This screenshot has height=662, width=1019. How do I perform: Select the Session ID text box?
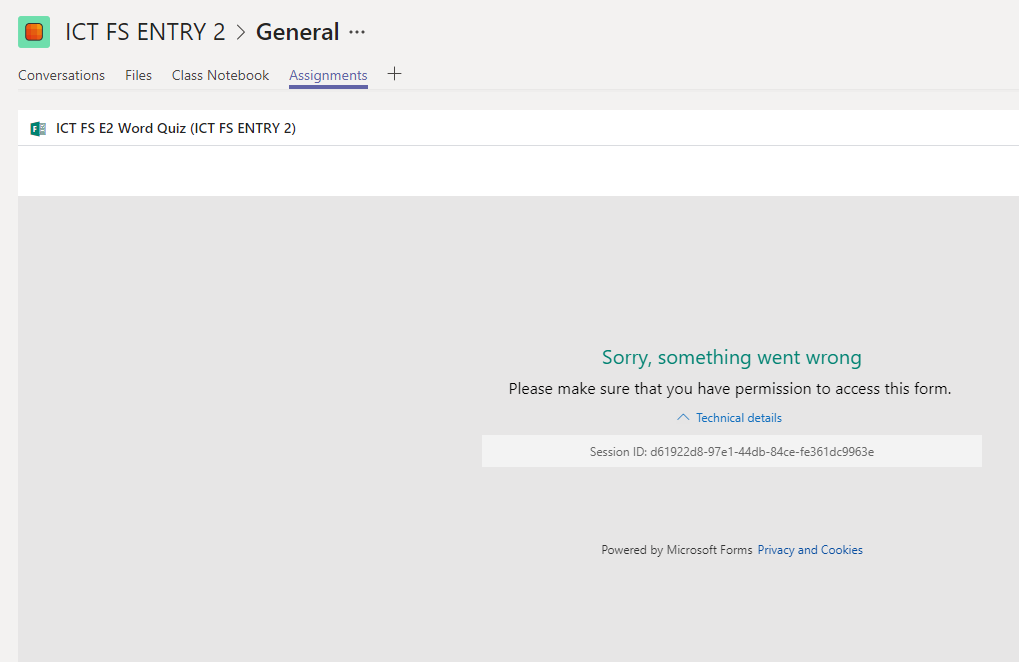click(731, 451)
